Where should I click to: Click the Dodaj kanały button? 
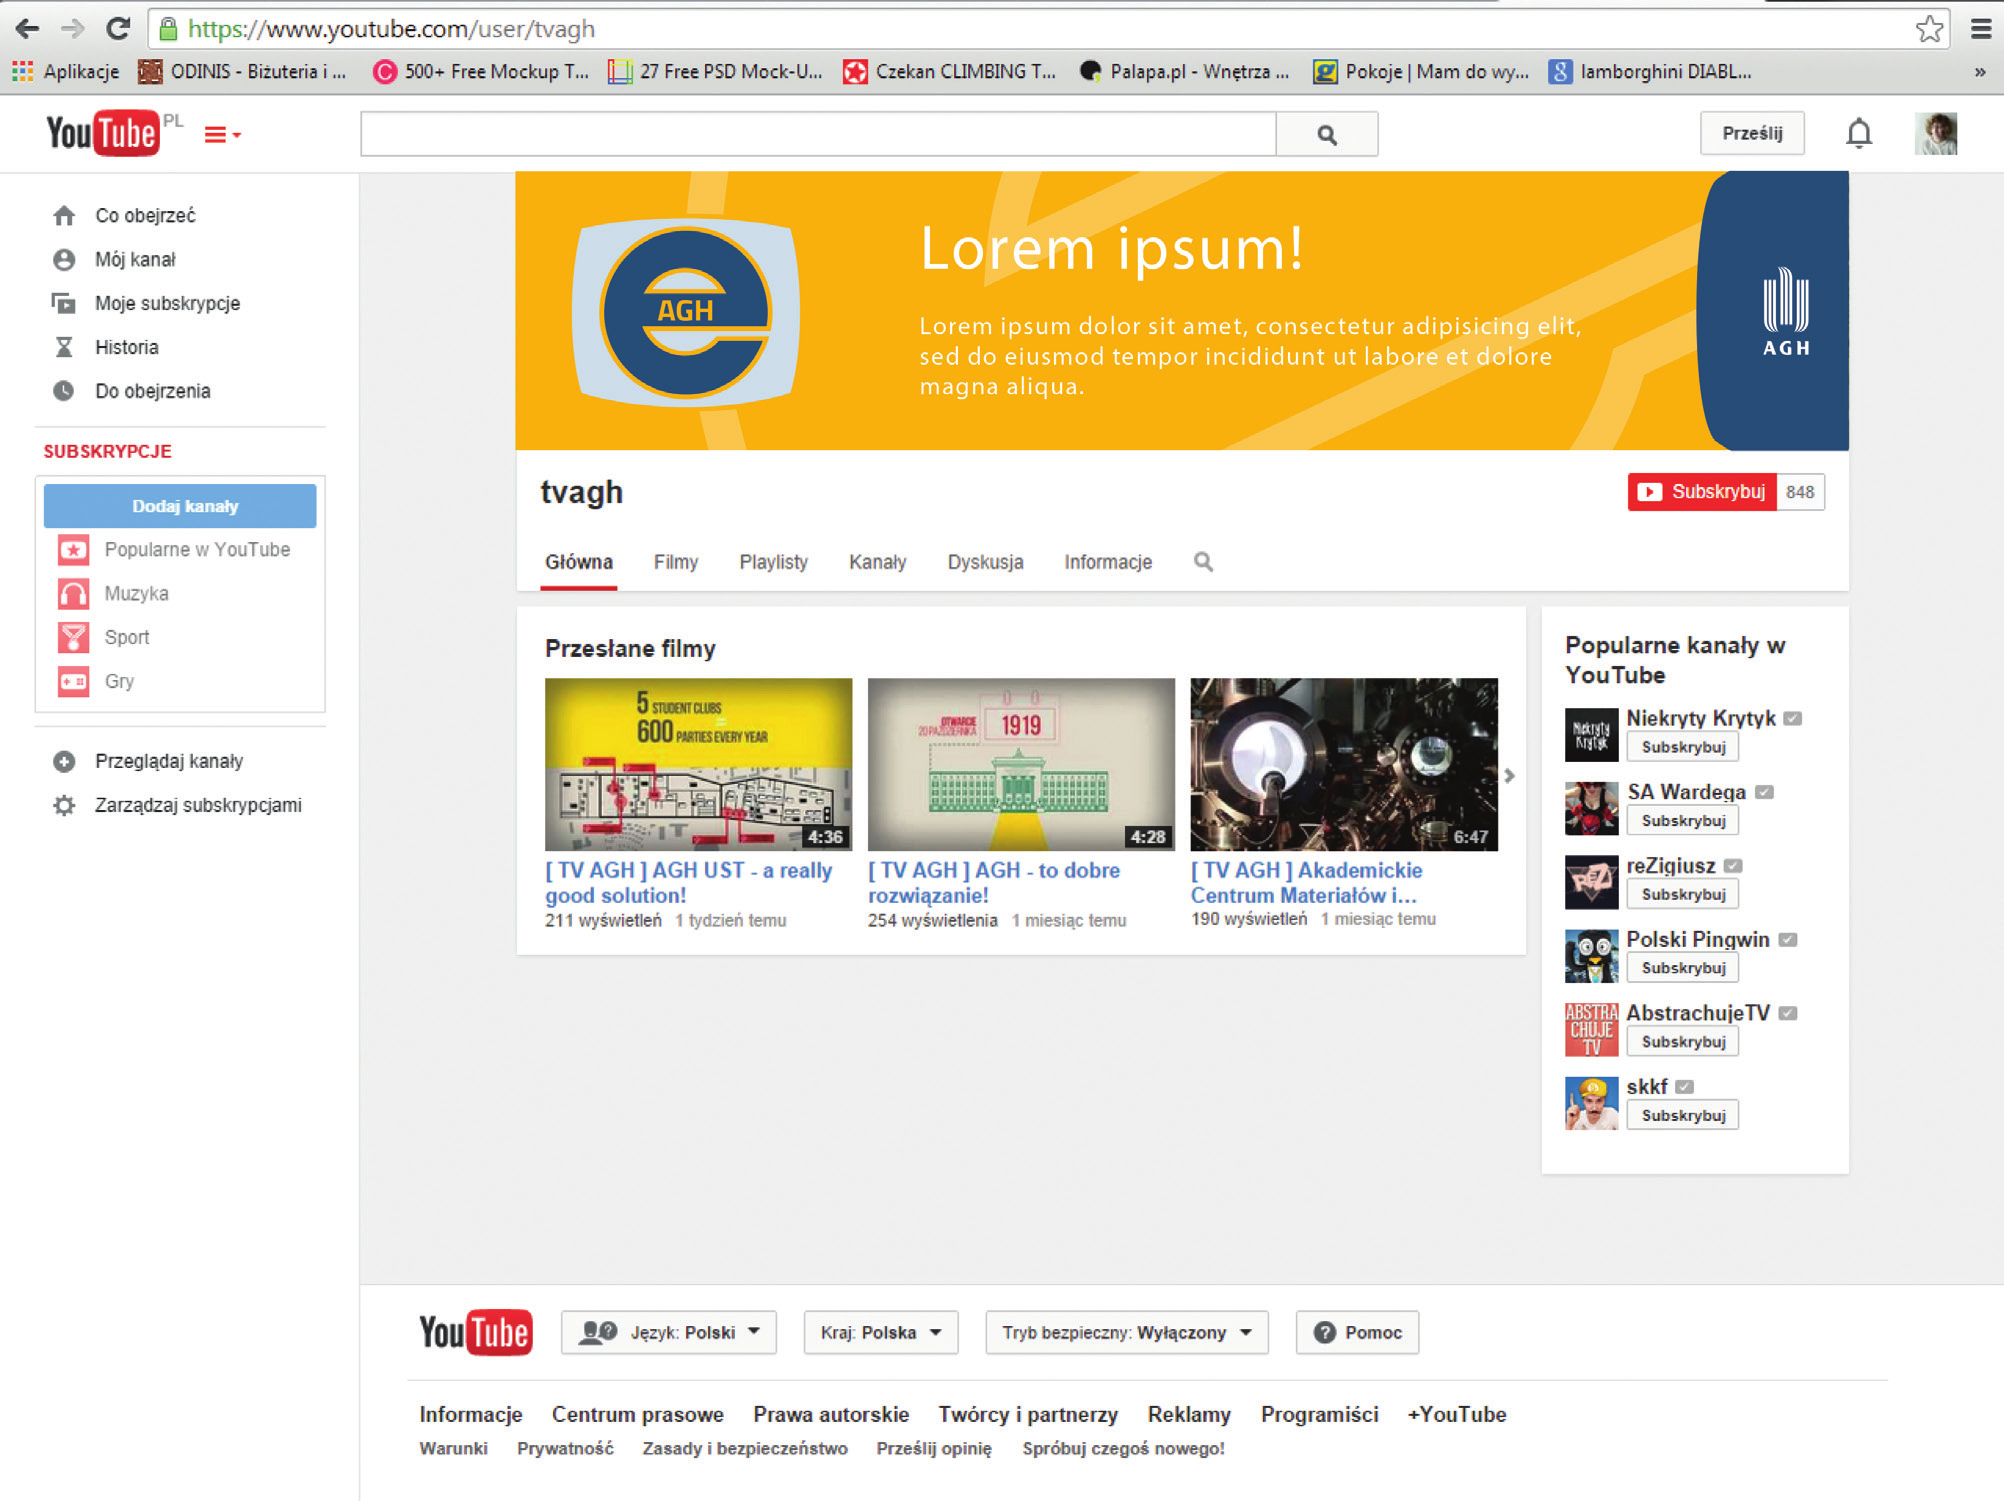coord(180,506)
